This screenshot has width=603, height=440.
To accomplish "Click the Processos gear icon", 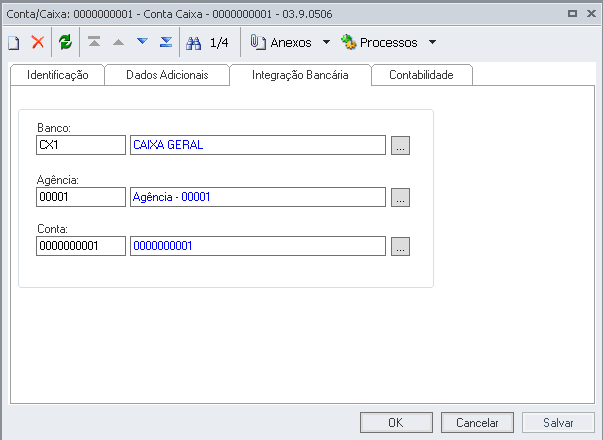I will (x=348, y=42).
